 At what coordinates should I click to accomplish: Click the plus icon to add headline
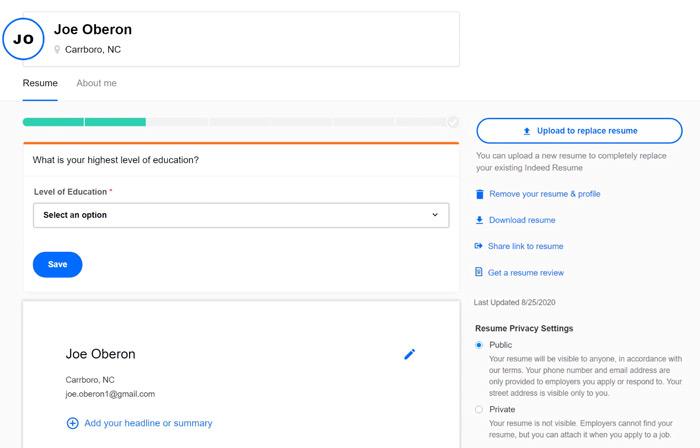tap(72, 423)
